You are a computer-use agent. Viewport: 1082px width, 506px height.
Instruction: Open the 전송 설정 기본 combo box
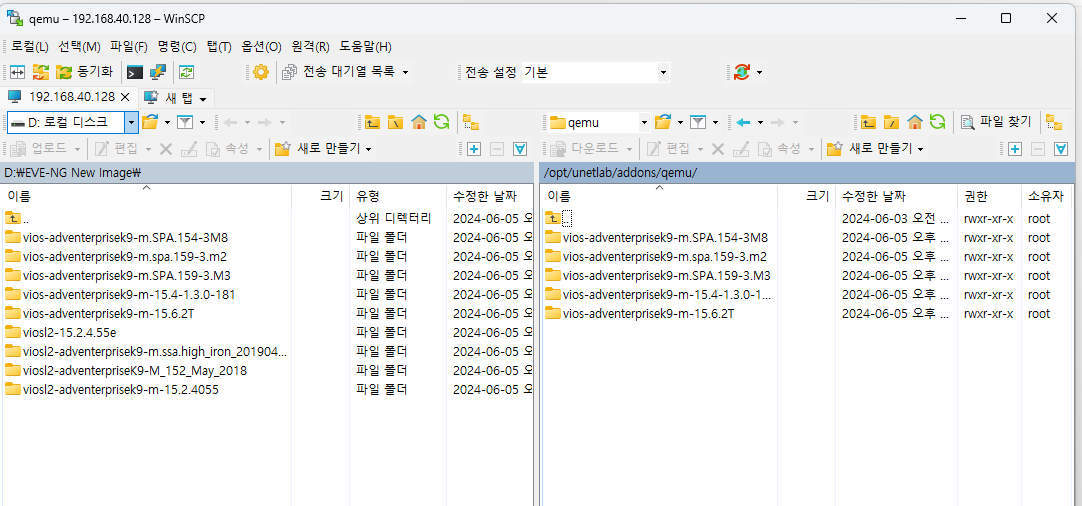tap(595, 72)
